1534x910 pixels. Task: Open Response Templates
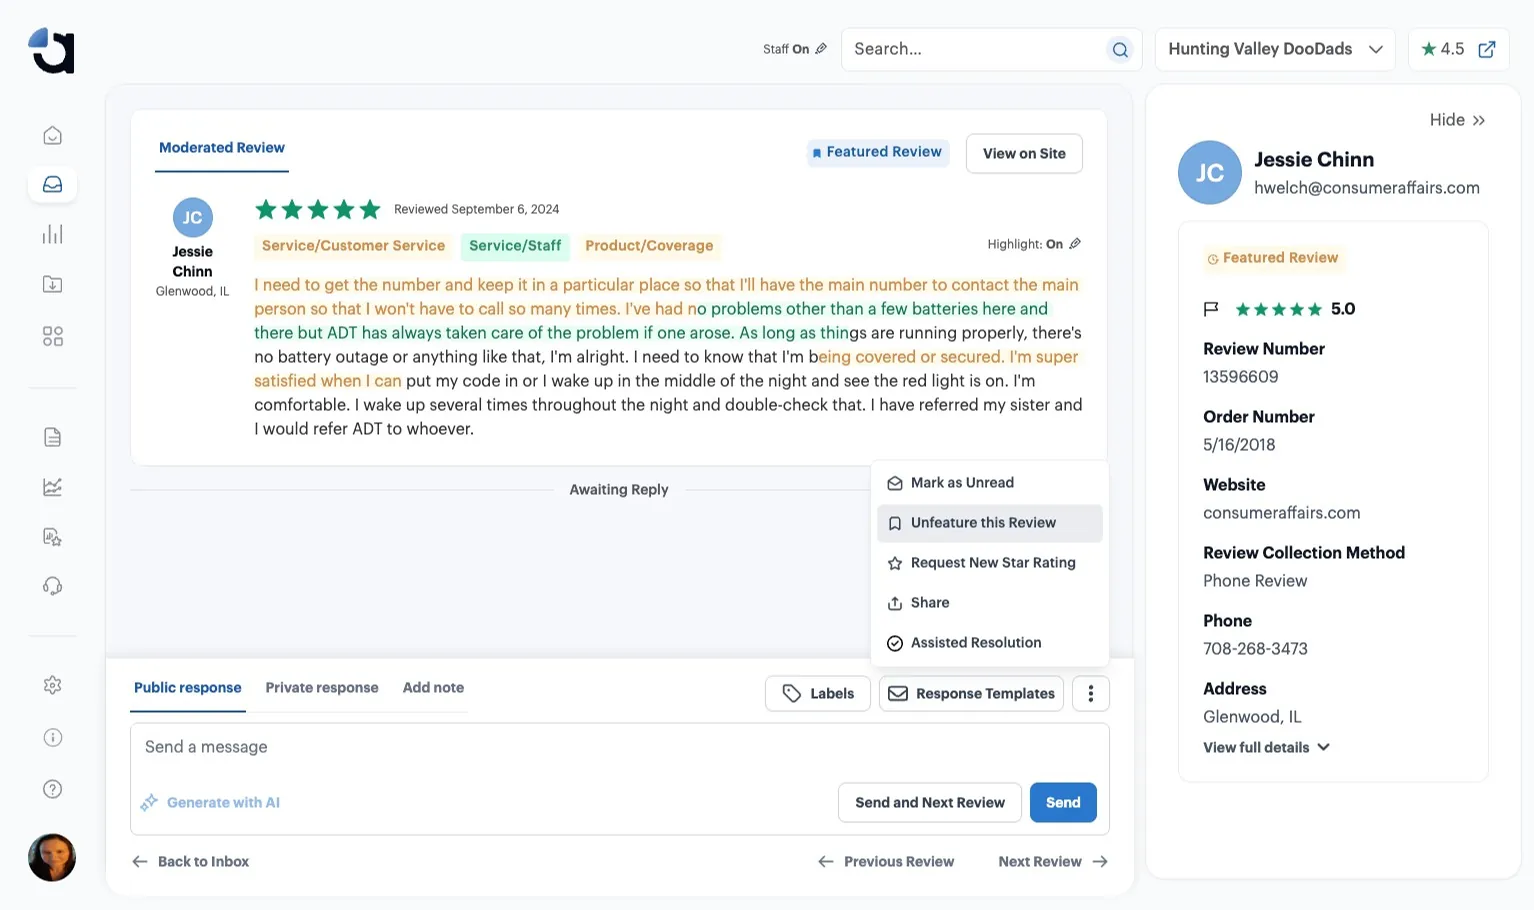pyautogui.click(x=972, y=693)
